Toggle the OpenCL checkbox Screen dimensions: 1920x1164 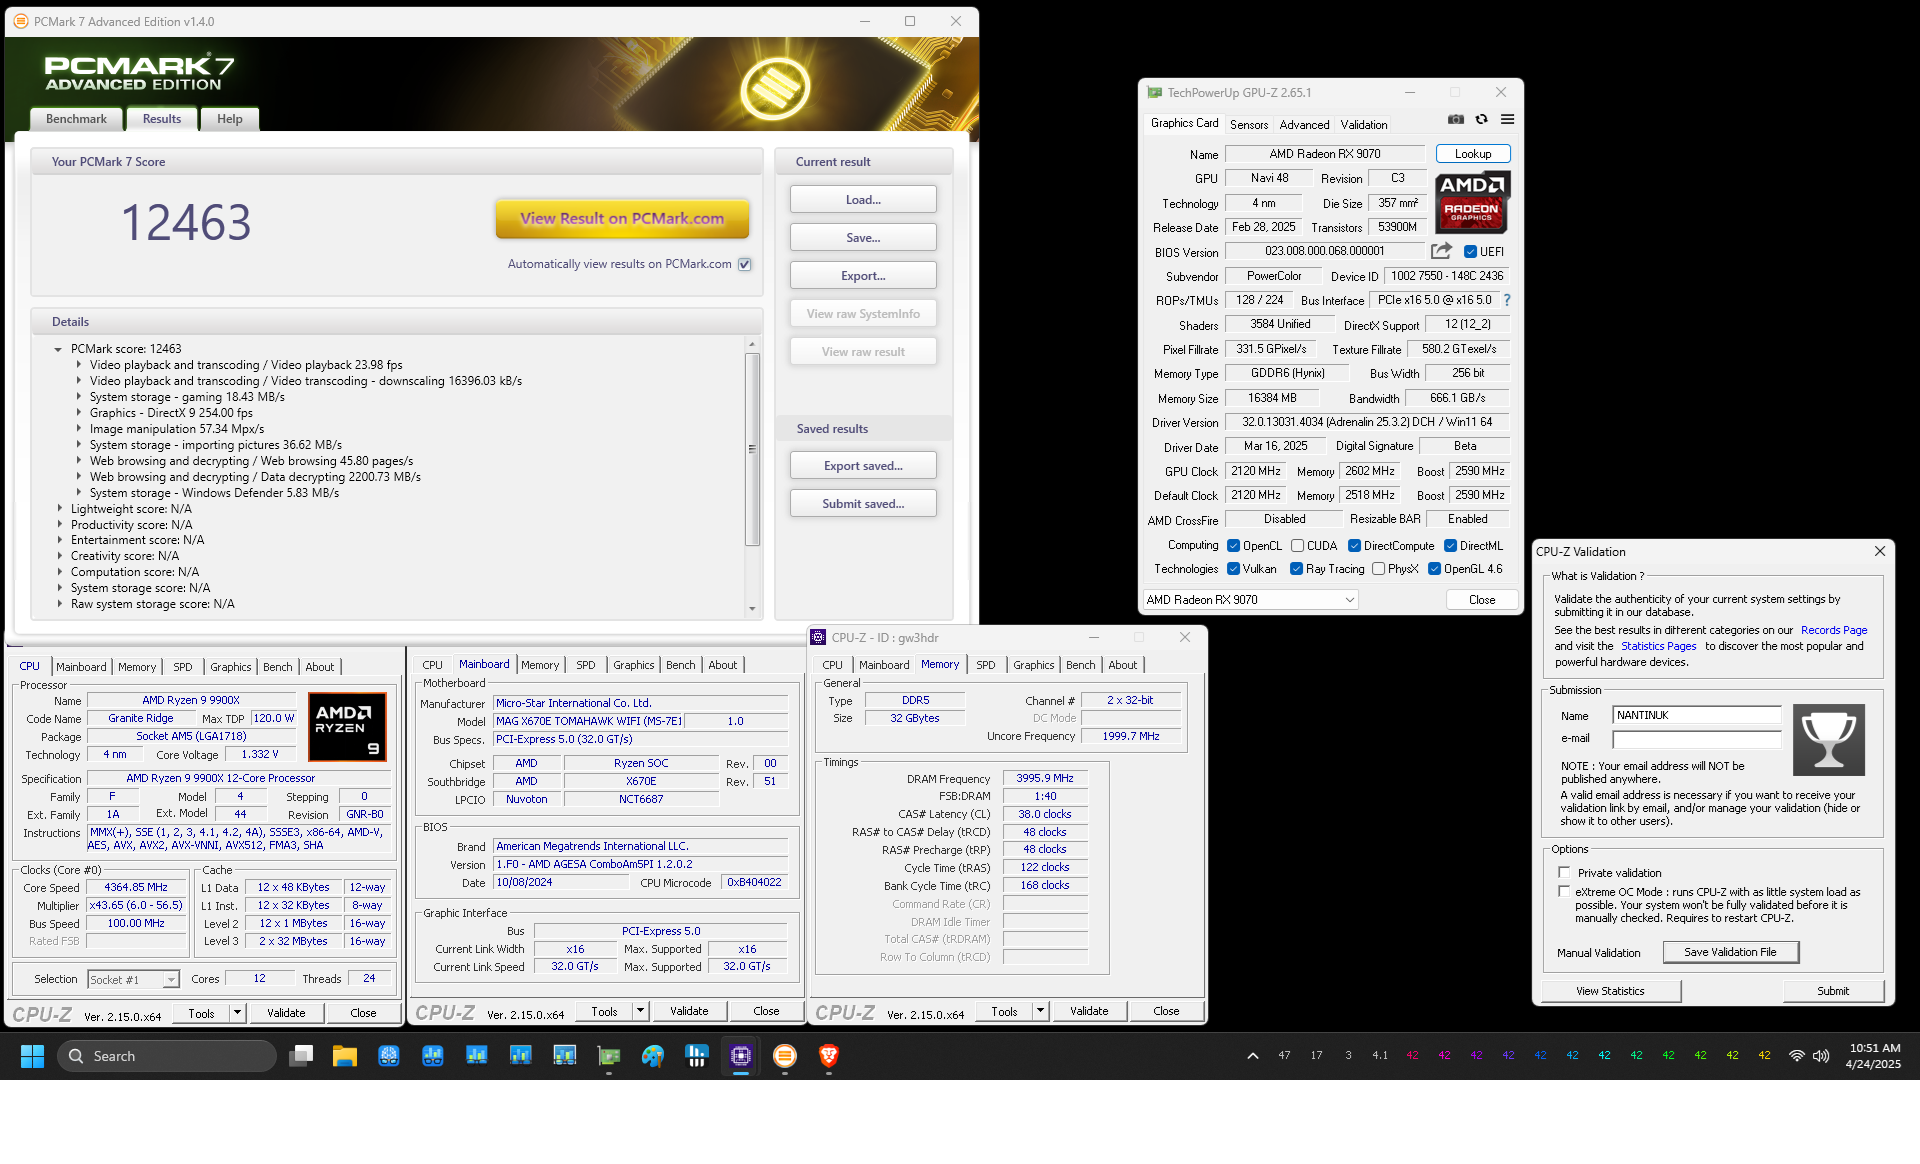[x=1233, y=546]
